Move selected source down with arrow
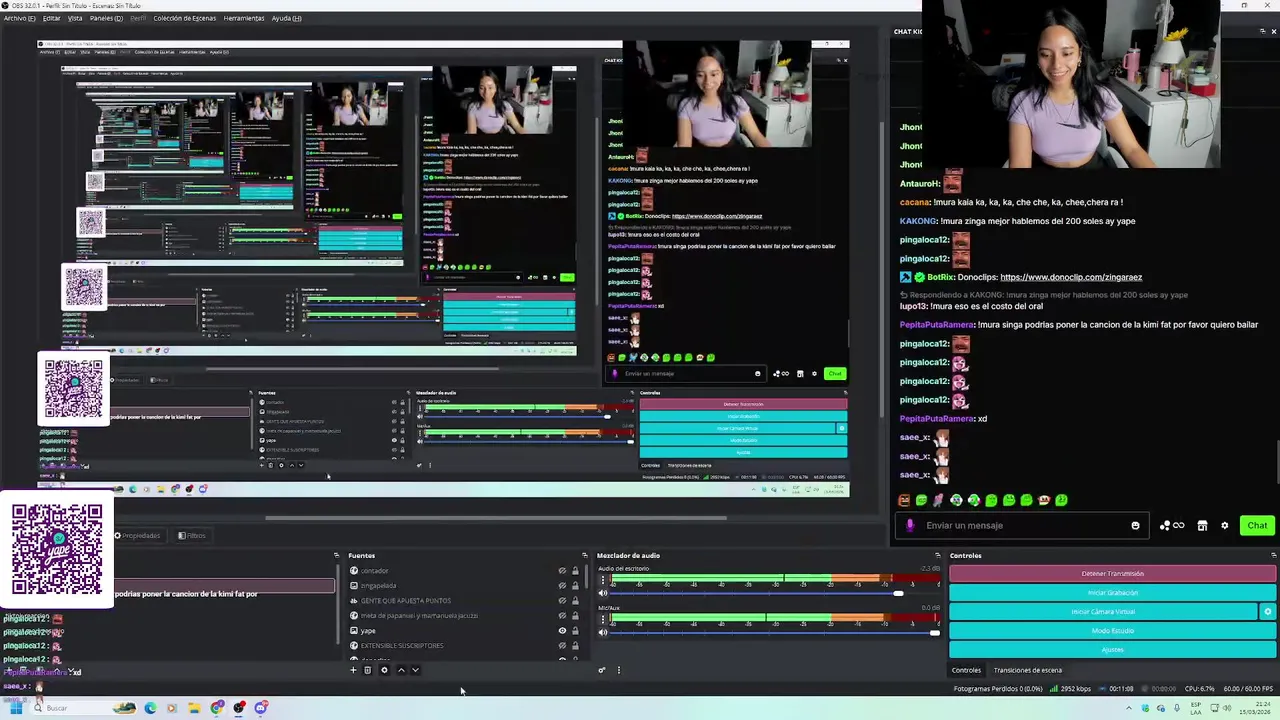 pyautogui.click(x=415, y=670)
